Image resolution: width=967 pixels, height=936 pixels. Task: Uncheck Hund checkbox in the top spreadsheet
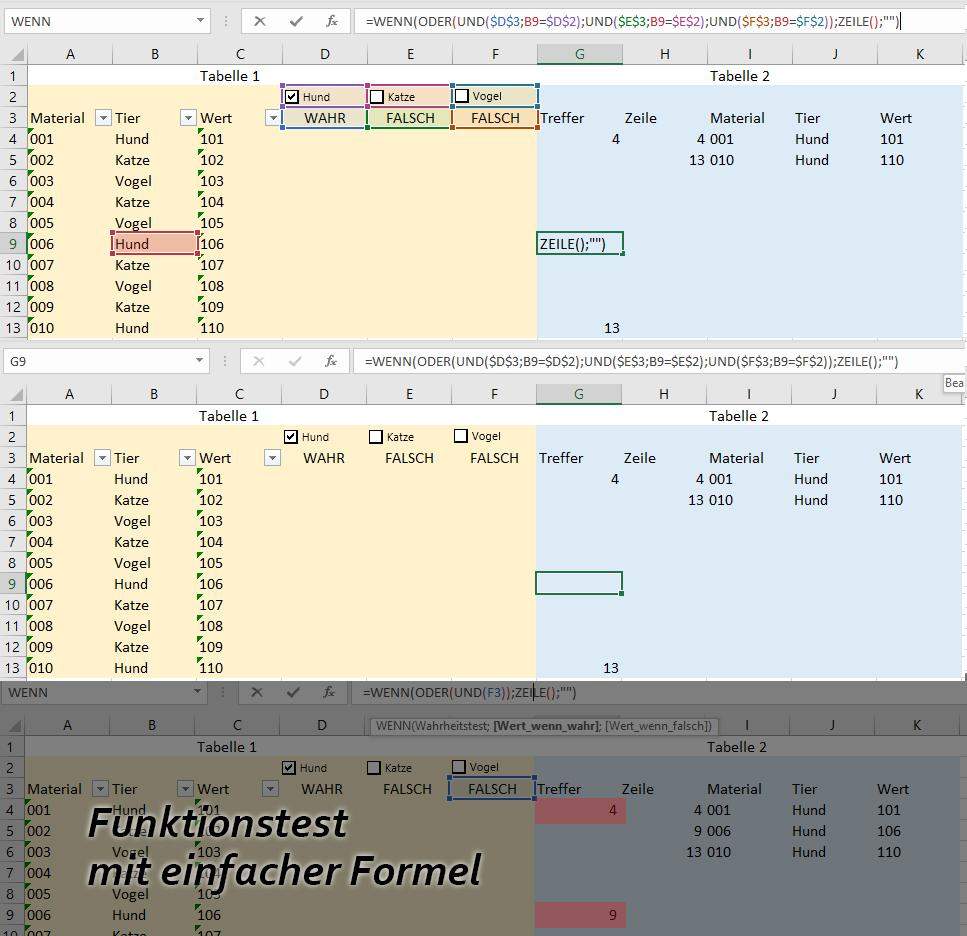pos(292,97)
